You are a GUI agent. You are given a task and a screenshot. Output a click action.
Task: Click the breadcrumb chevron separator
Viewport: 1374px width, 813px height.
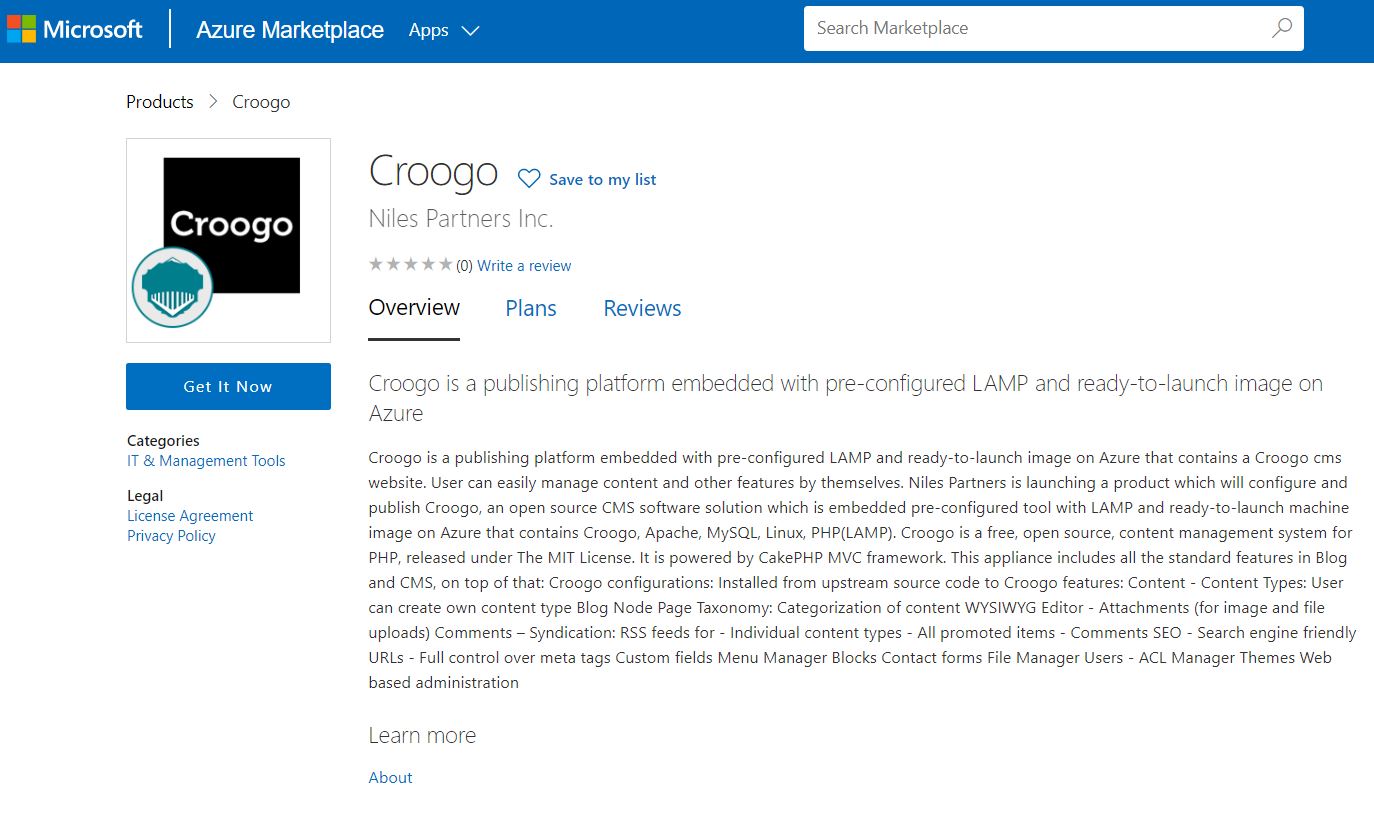[x=213, y=102]
